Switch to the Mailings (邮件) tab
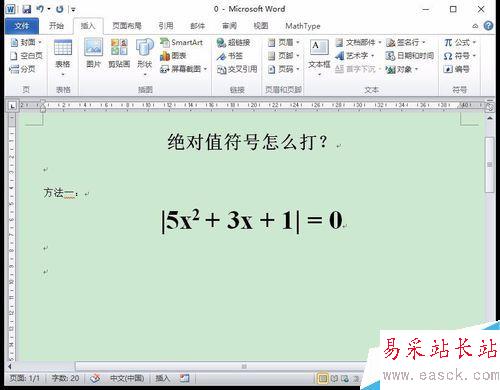Image resolution: width=500 pixels, height=390 pixels. pos(197,26)
